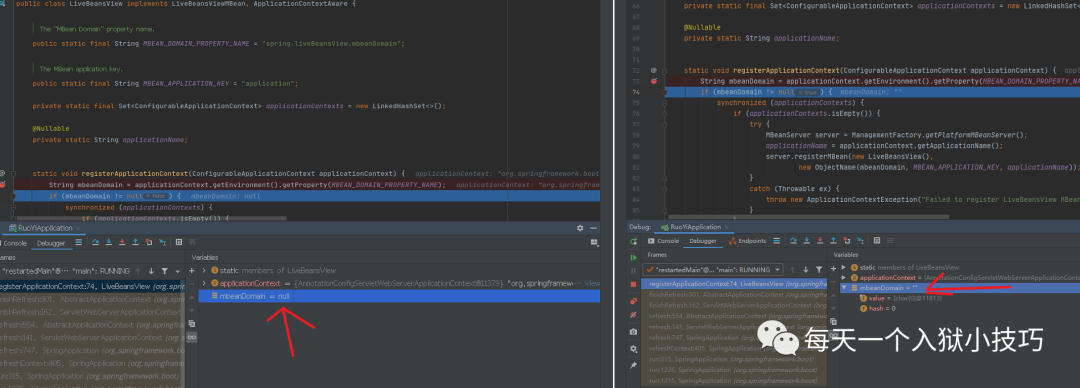Expand static members in right Variables
Screen dimensions: 1080x388
(843, 267)
